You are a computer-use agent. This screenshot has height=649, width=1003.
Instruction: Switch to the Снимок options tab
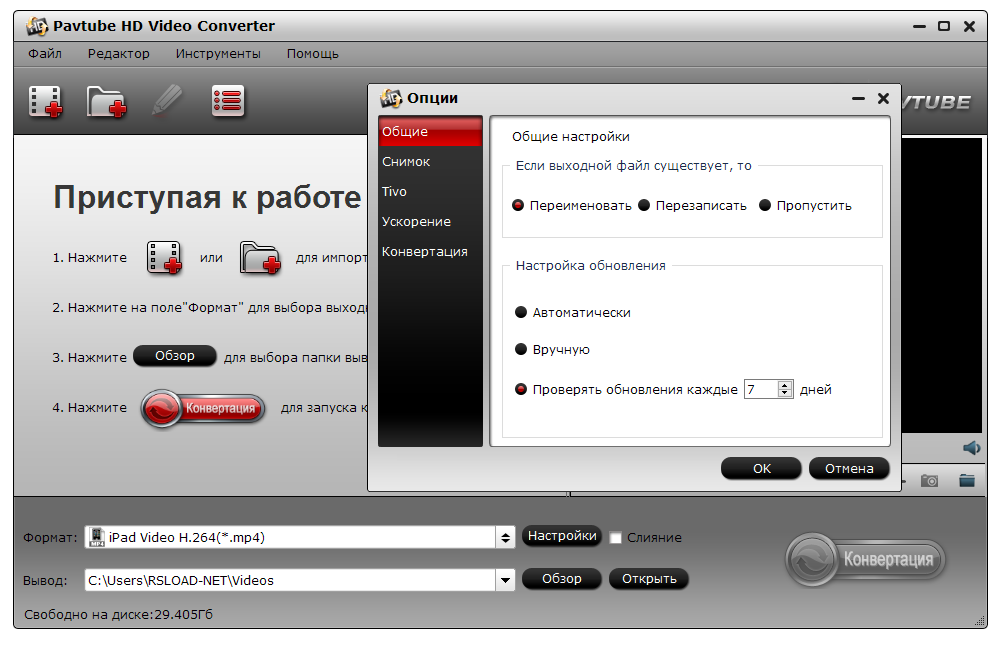click(430, 162)
